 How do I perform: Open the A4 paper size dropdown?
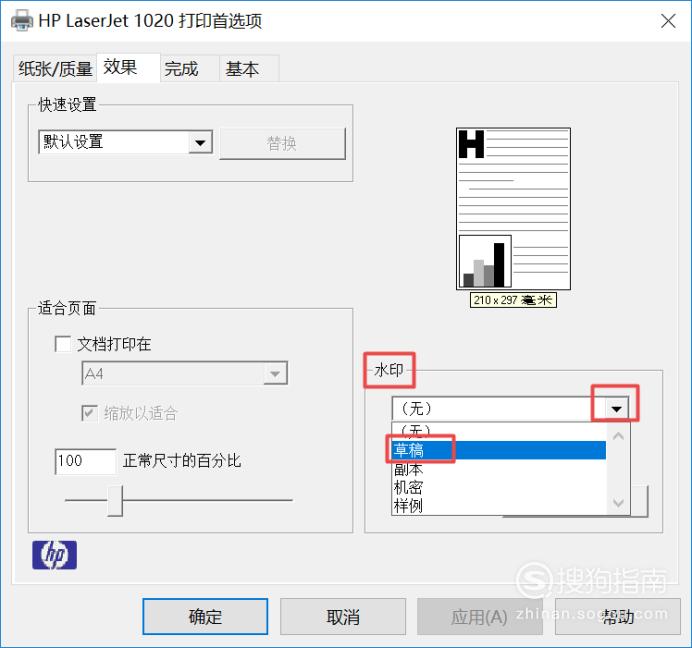[184, 373]
